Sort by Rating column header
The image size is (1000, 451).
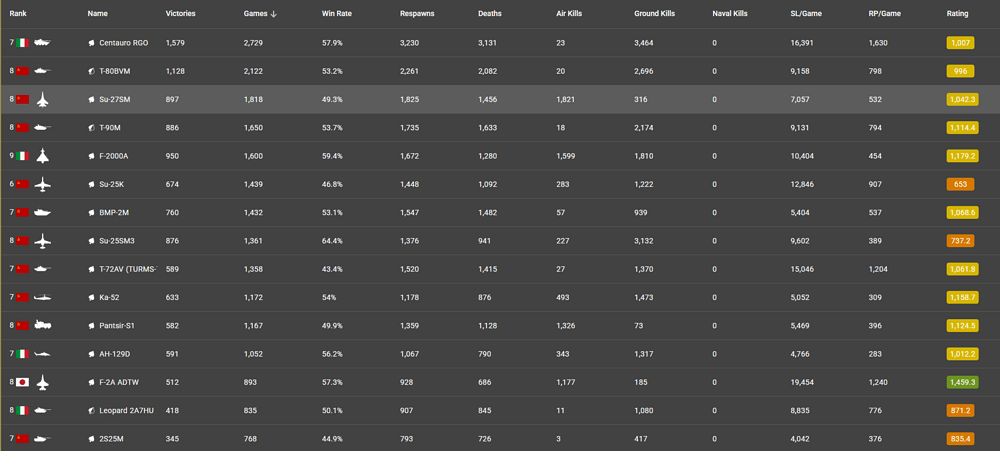tap(957, 14)
